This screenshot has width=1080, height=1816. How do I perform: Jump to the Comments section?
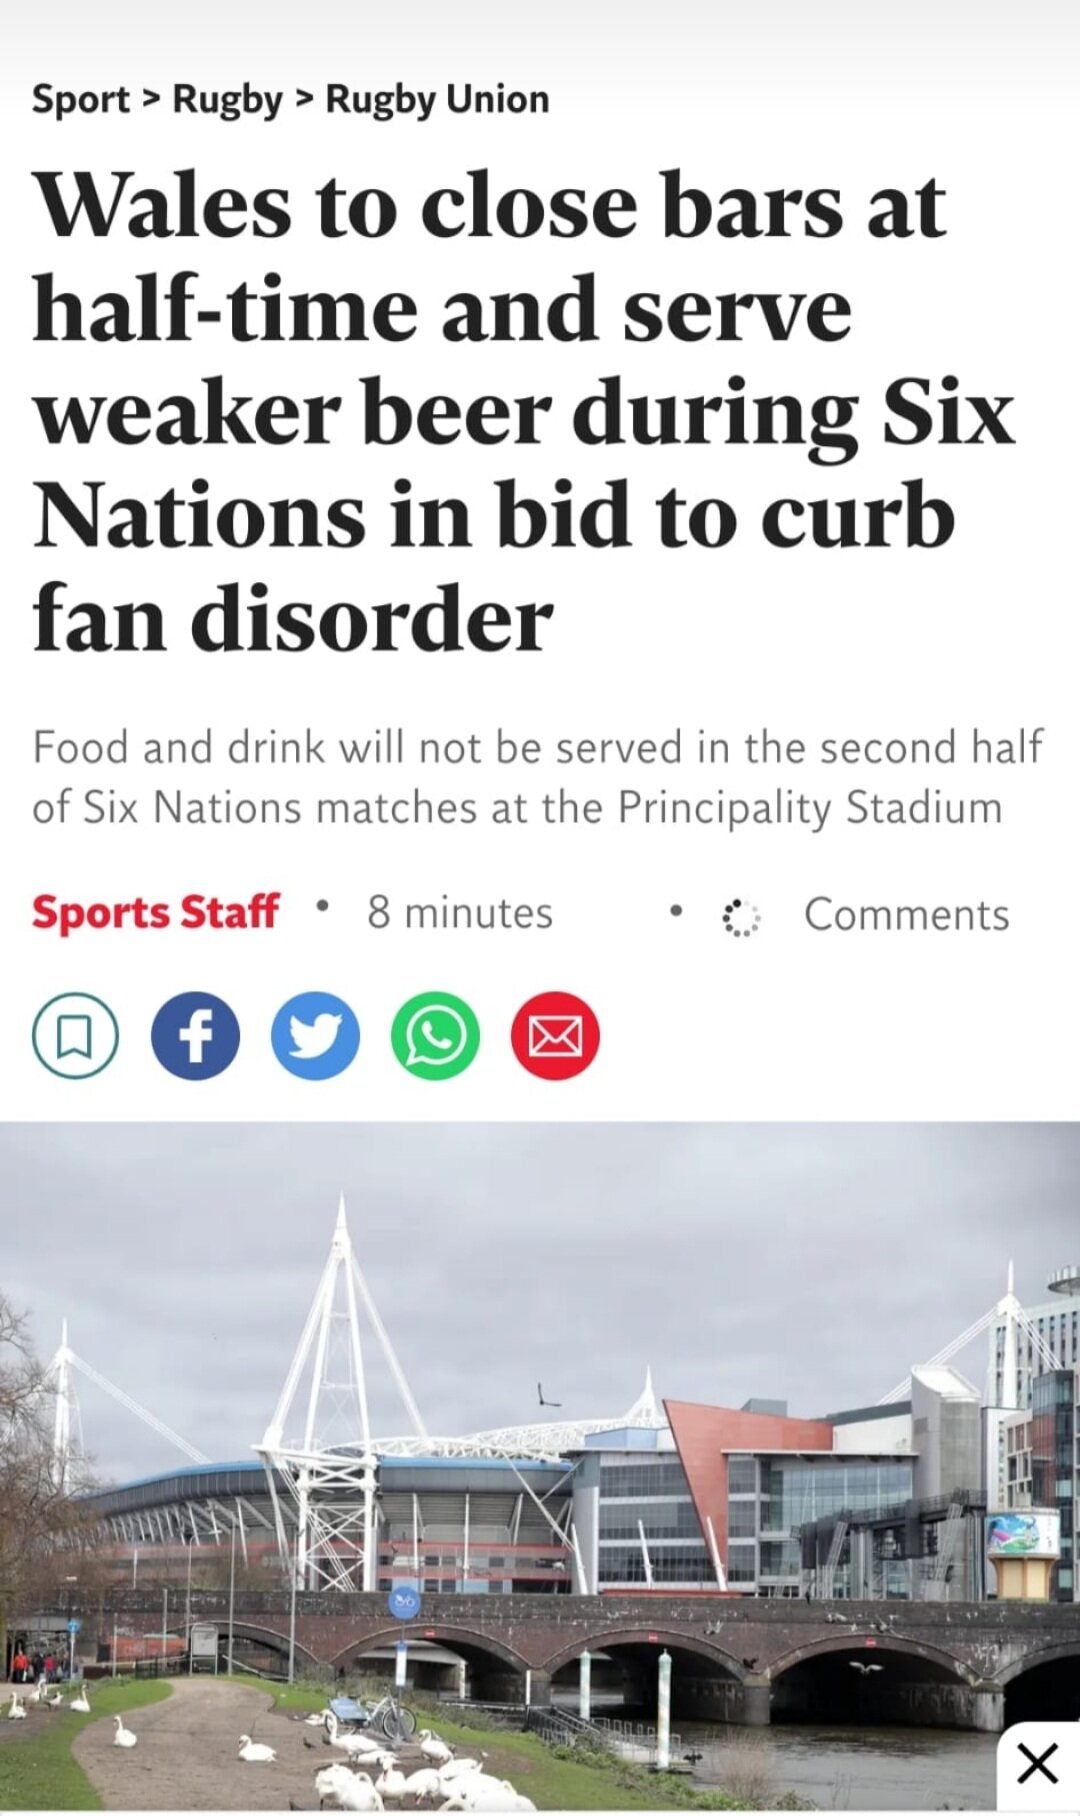pos(907,915)
